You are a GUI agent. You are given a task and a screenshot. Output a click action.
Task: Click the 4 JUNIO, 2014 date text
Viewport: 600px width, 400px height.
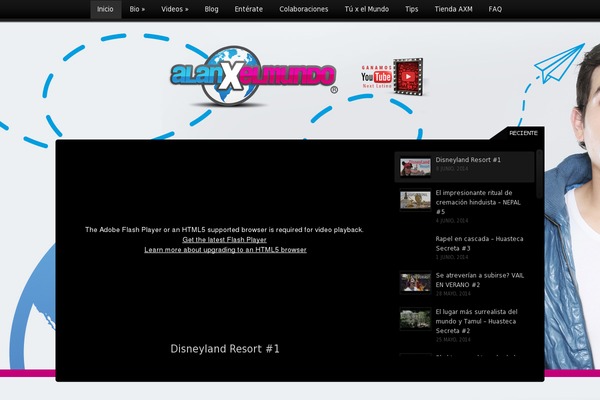click(452, 220)
